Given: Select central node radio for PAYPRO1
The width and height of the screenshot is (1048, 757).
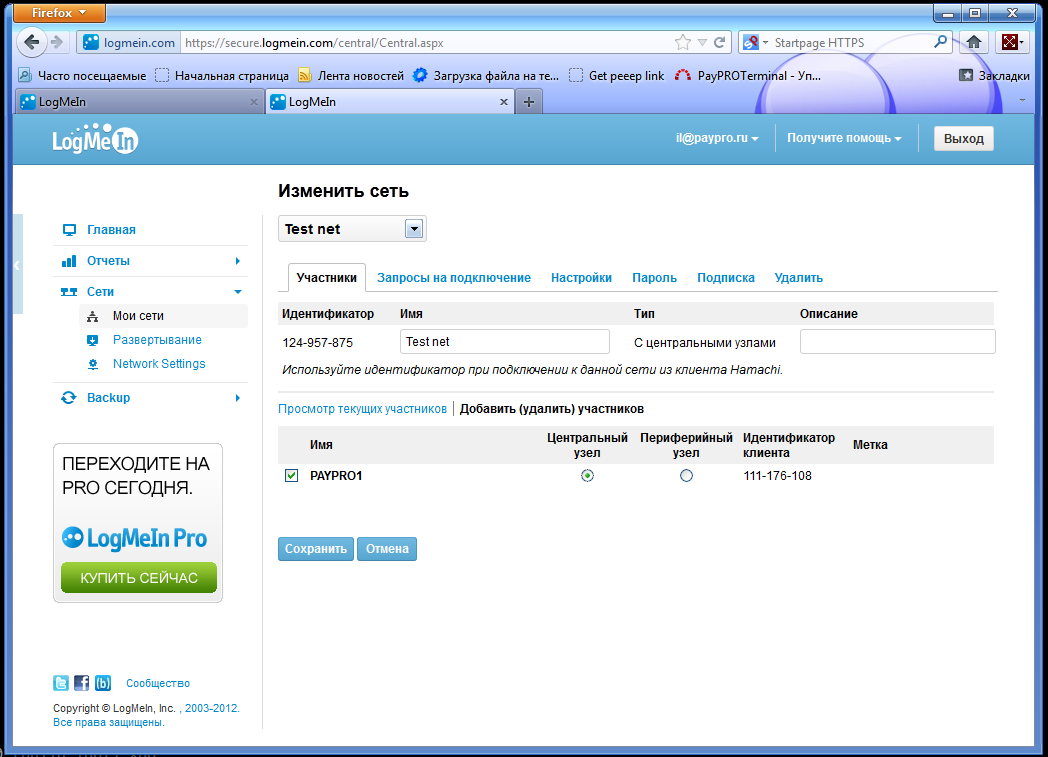Looking at the screenshot, I should [x=587, y=476].
